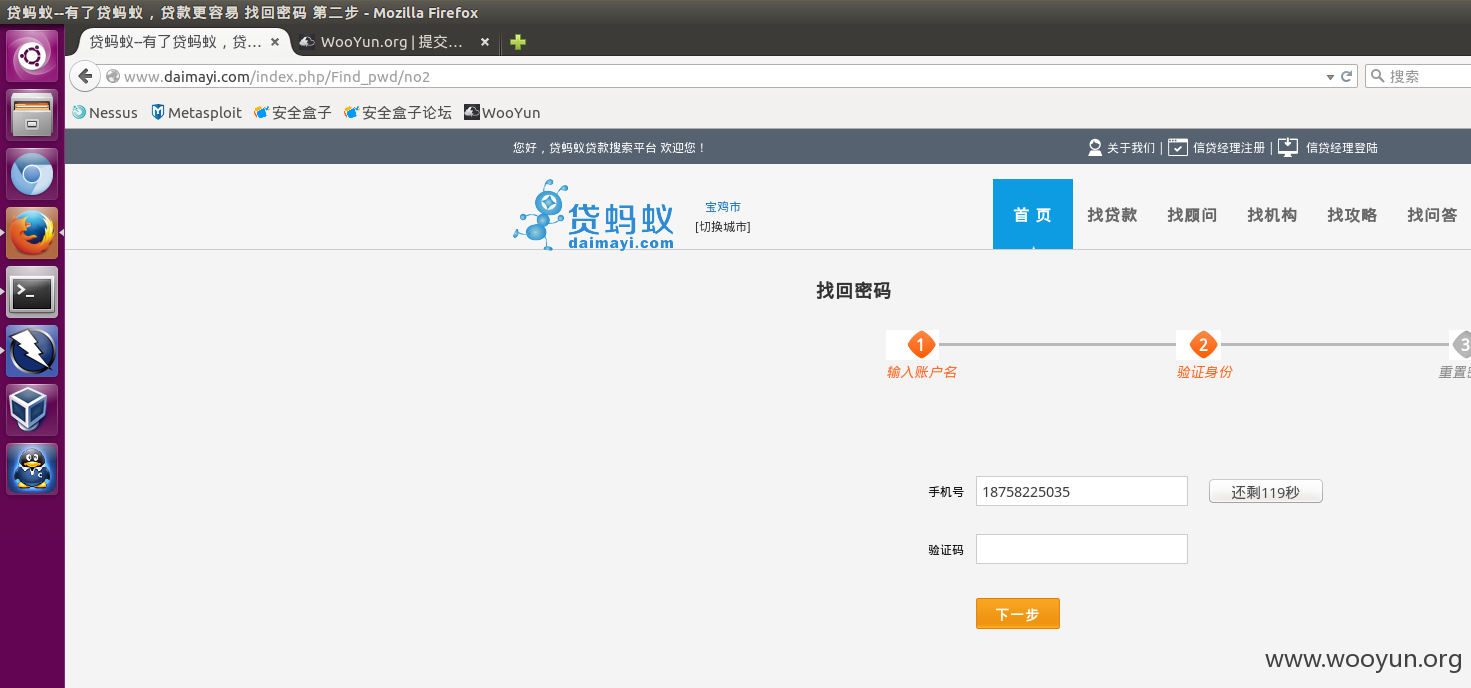The image size is (1471, 688).
Task: Click the search magnifier icon
Action: pos(1377,76)
